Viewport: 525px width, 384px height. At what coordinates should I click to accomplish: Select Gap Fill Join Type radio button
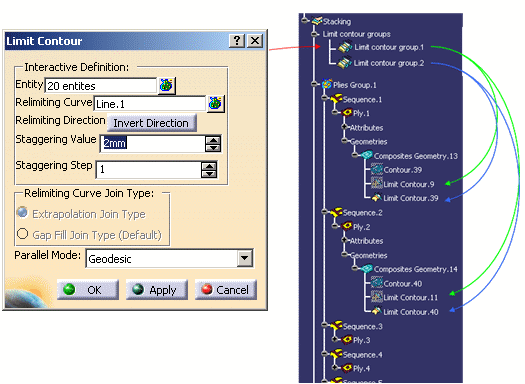22,234
